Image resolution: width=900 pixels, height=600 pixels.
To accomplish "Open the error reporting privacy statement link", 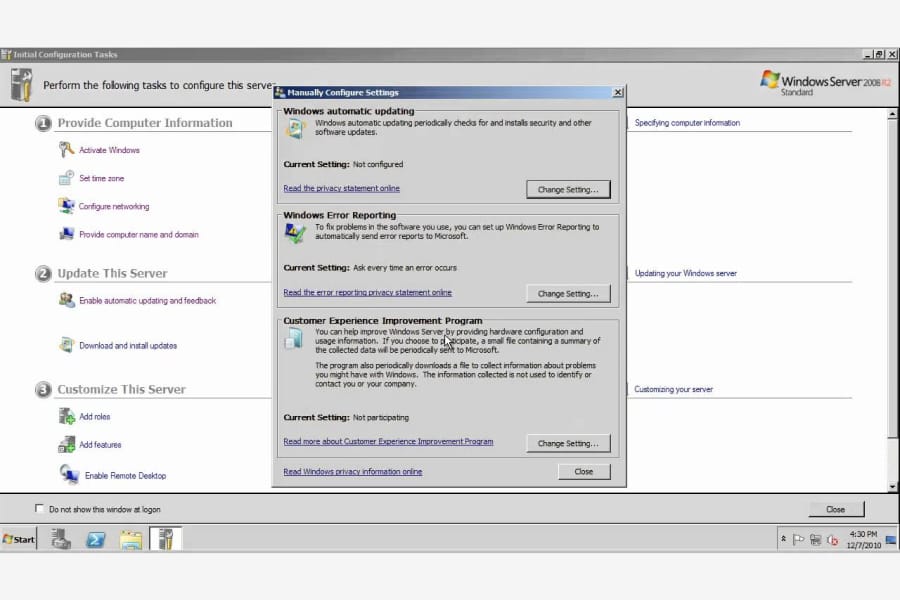I will point(367,292).
